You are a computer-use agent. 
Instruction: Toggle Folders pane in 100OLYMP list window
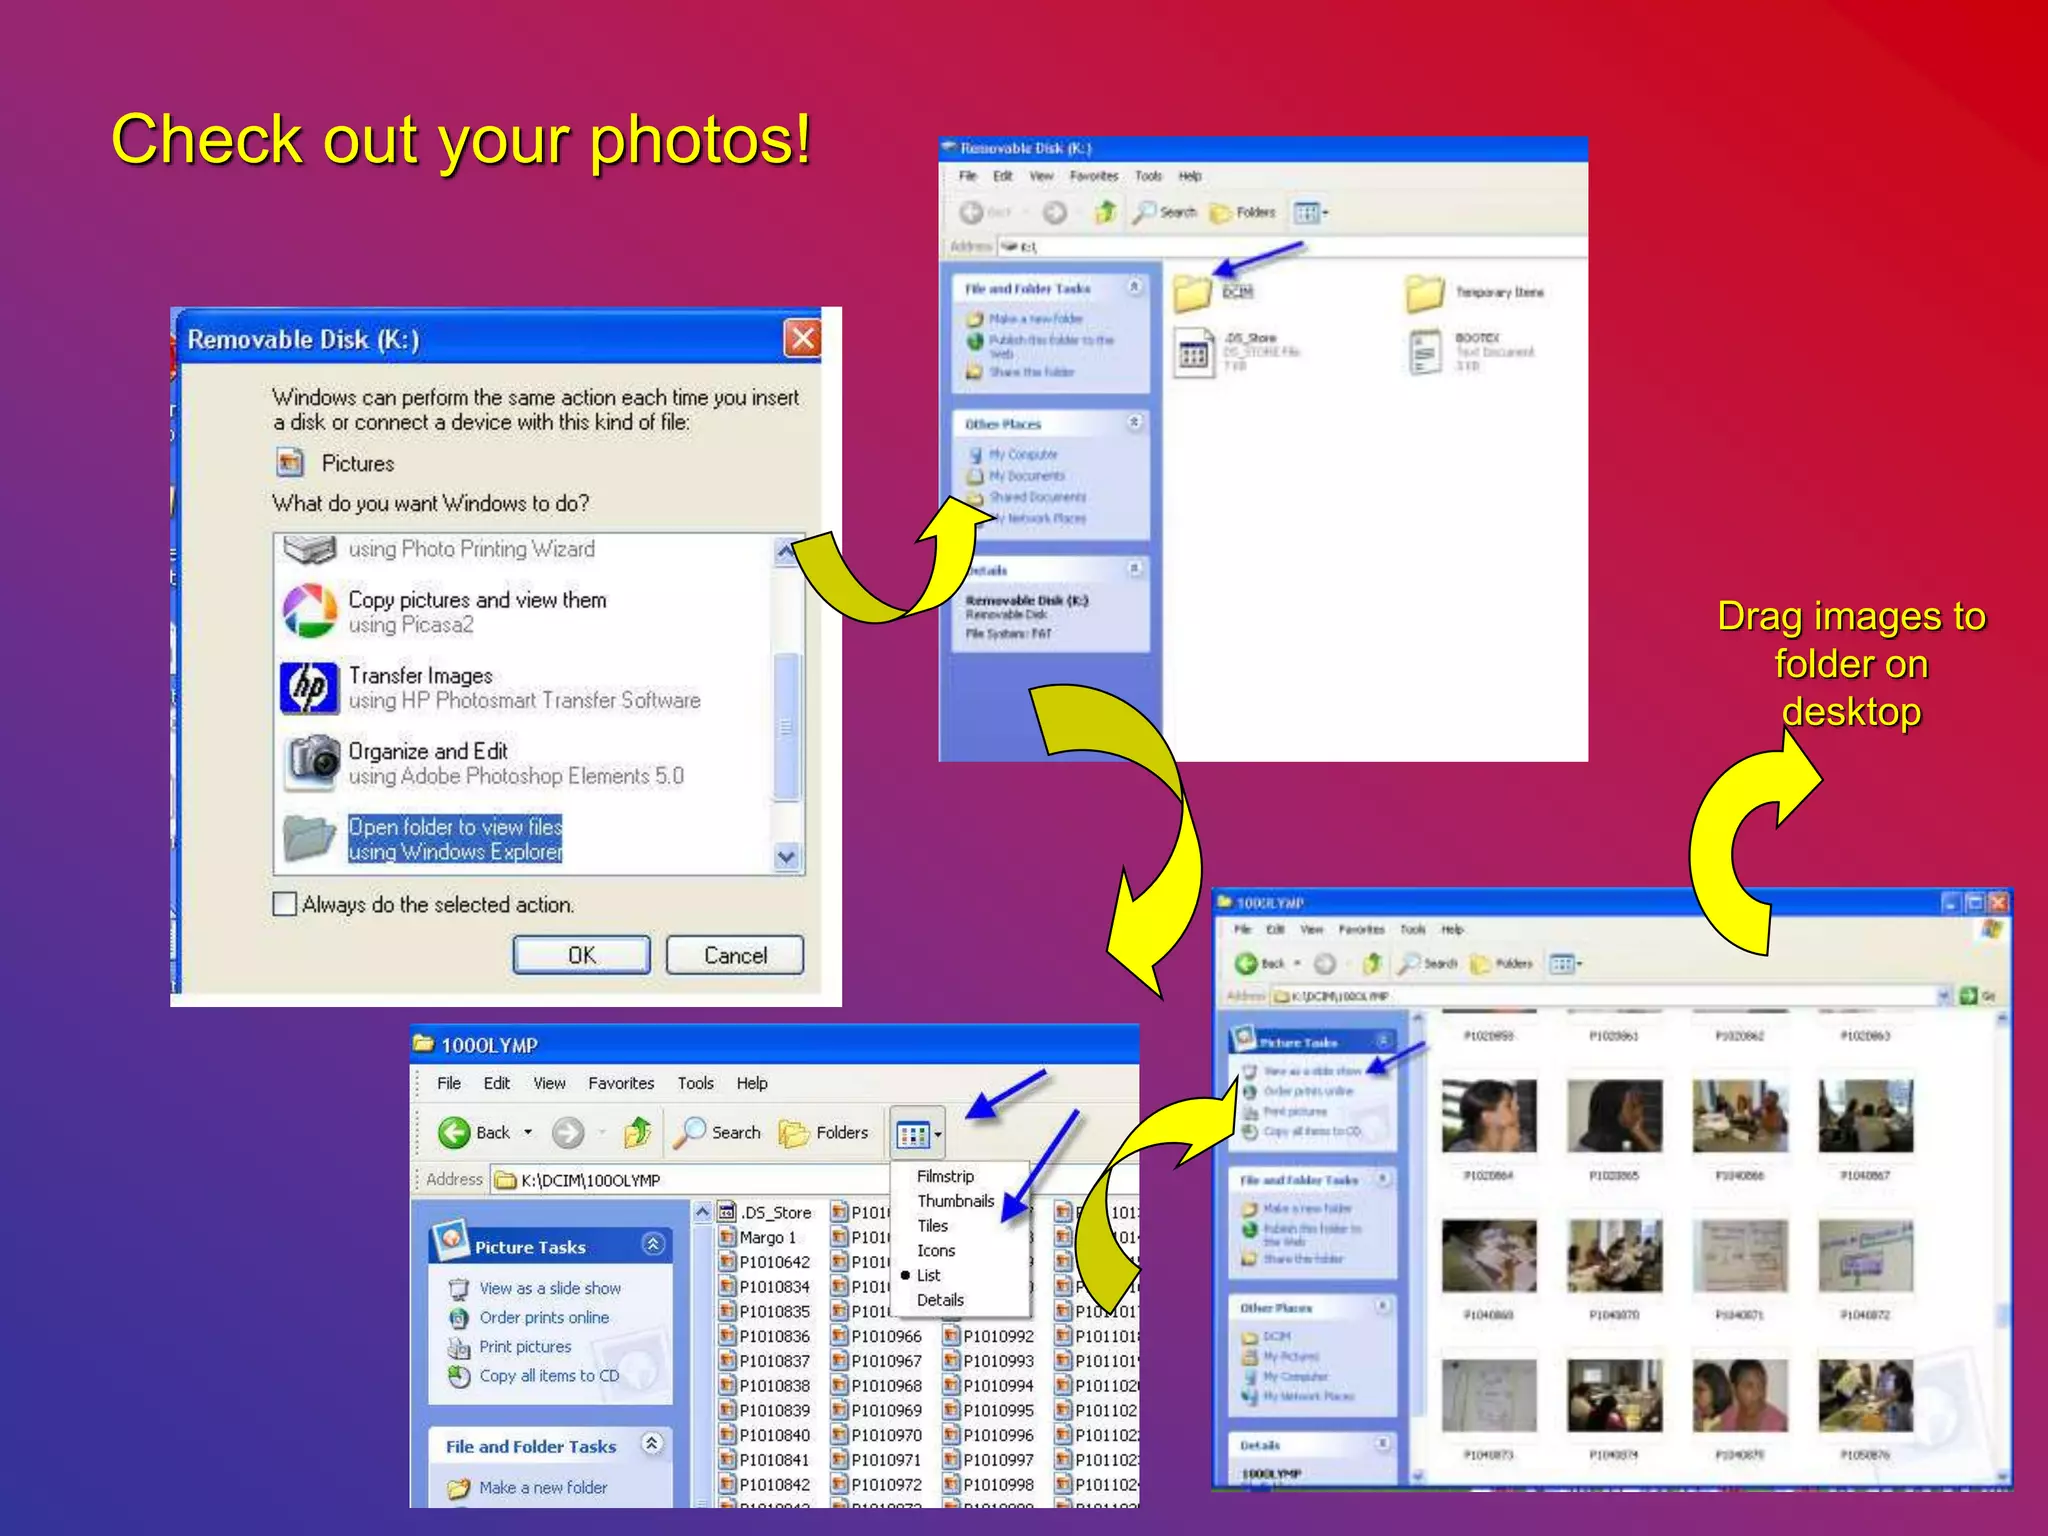pyautogui.click(x=824, y=1132)
